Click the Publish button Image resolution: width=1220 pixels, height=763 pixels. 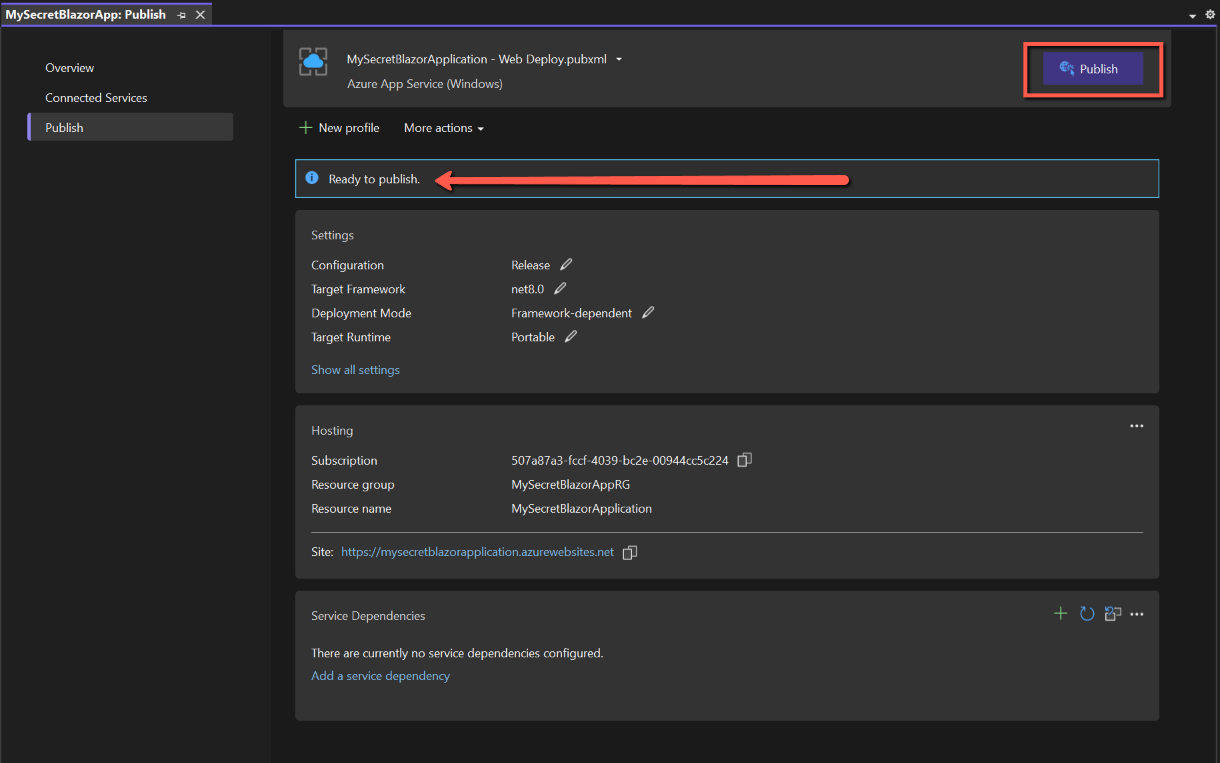point(1092,69)
